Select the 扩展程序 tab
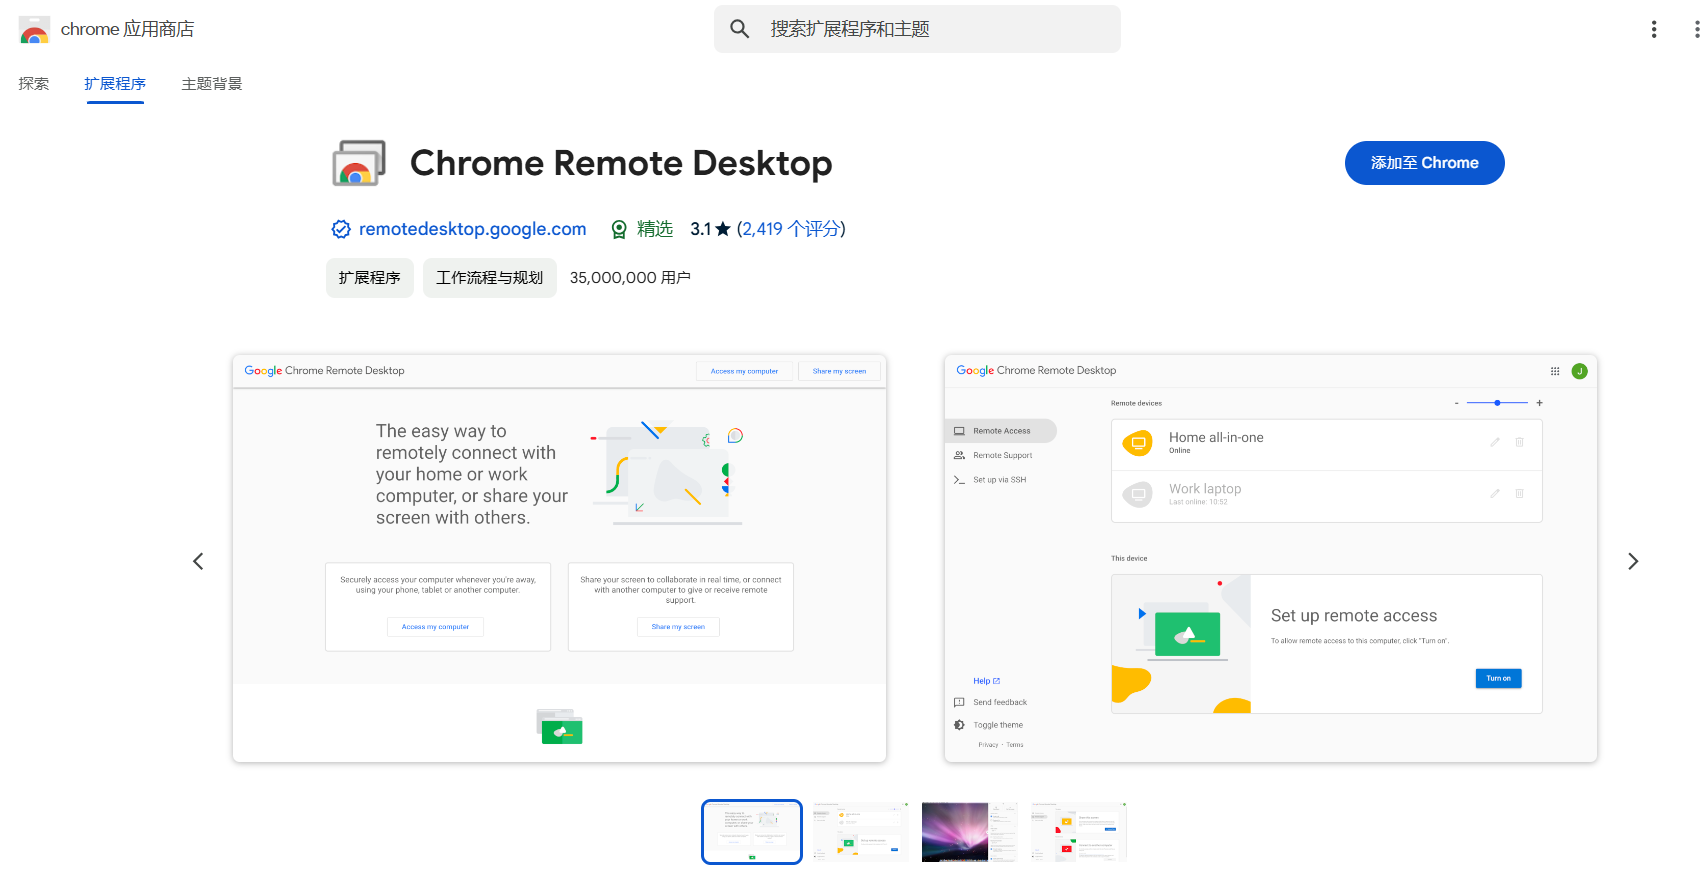 click(115, 84)
